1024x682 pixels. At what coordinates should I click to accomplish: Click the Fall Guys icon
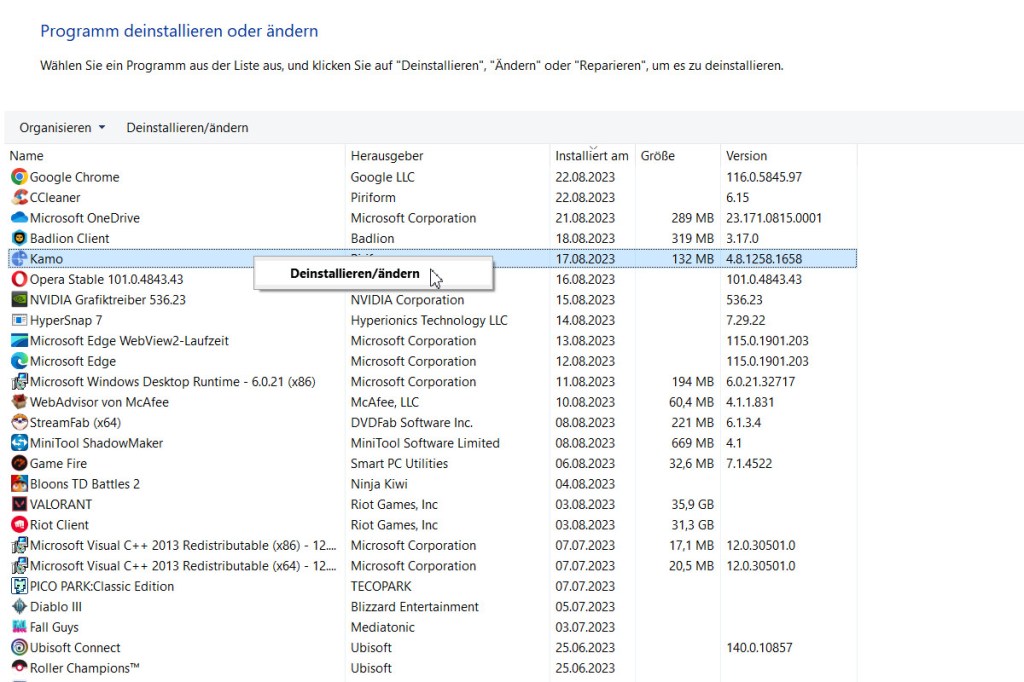[20, 627]
